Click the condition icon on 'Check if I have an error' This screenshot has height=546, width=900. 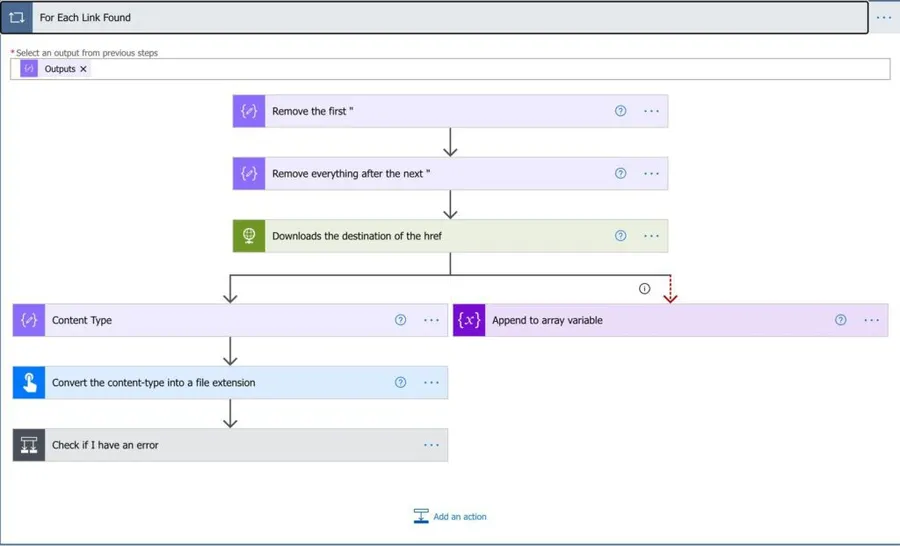tap(29, 445)
